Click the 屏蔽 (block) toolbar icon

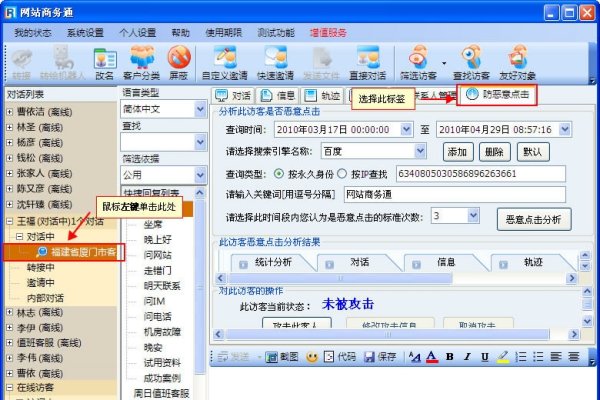(x=180, y=63)
